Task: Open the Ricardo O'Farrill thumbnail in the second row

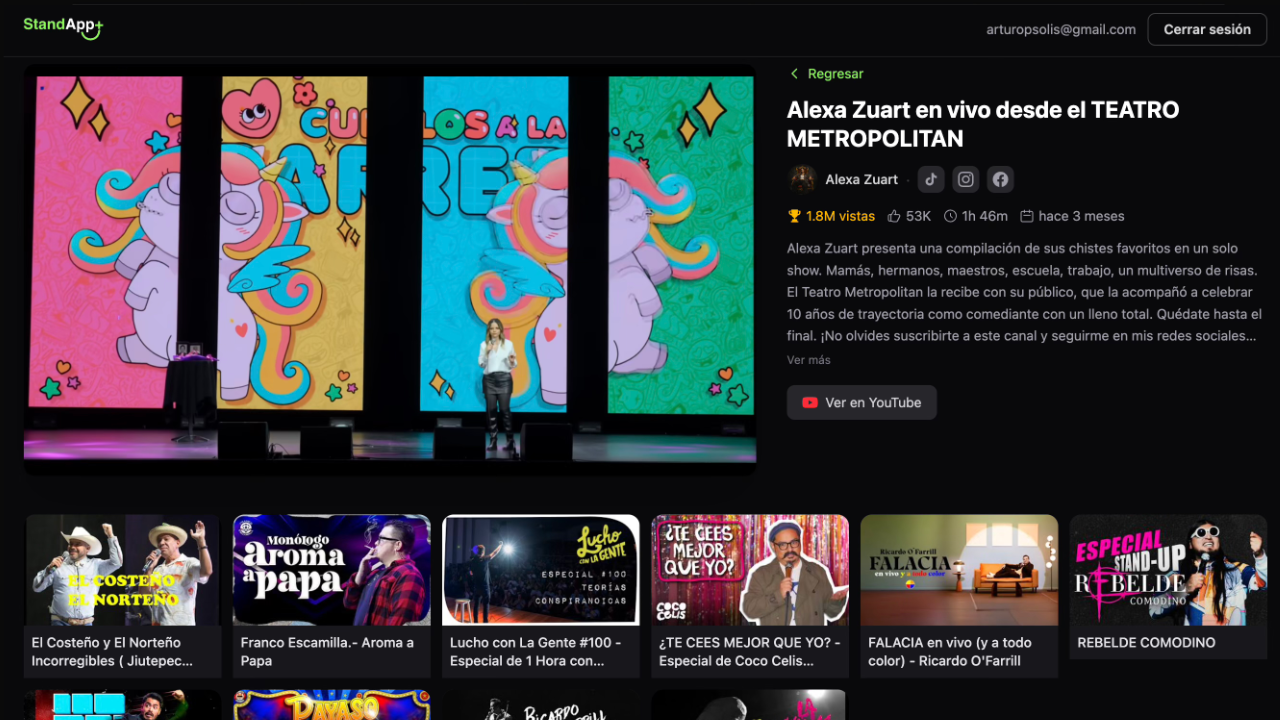Action: pyautogui.click(x=541, y=705)
